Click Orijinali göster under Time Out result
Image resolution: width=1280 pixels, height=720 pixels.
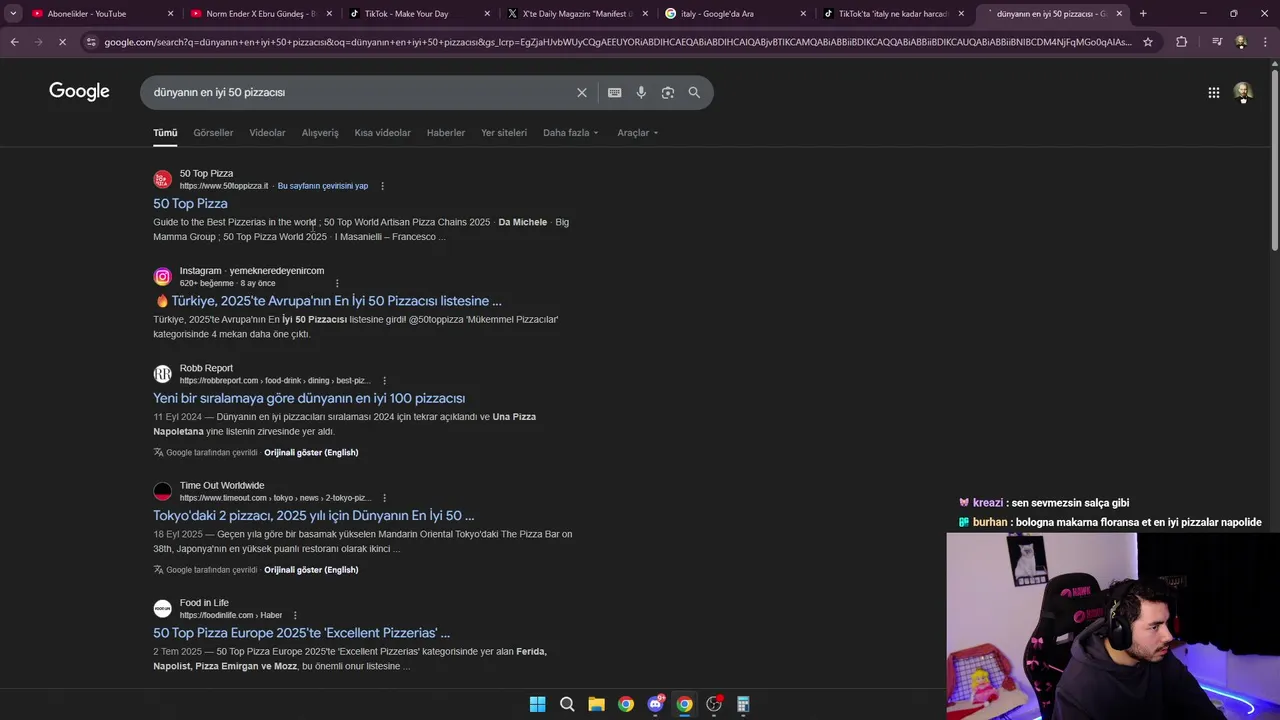coord(311,570)
